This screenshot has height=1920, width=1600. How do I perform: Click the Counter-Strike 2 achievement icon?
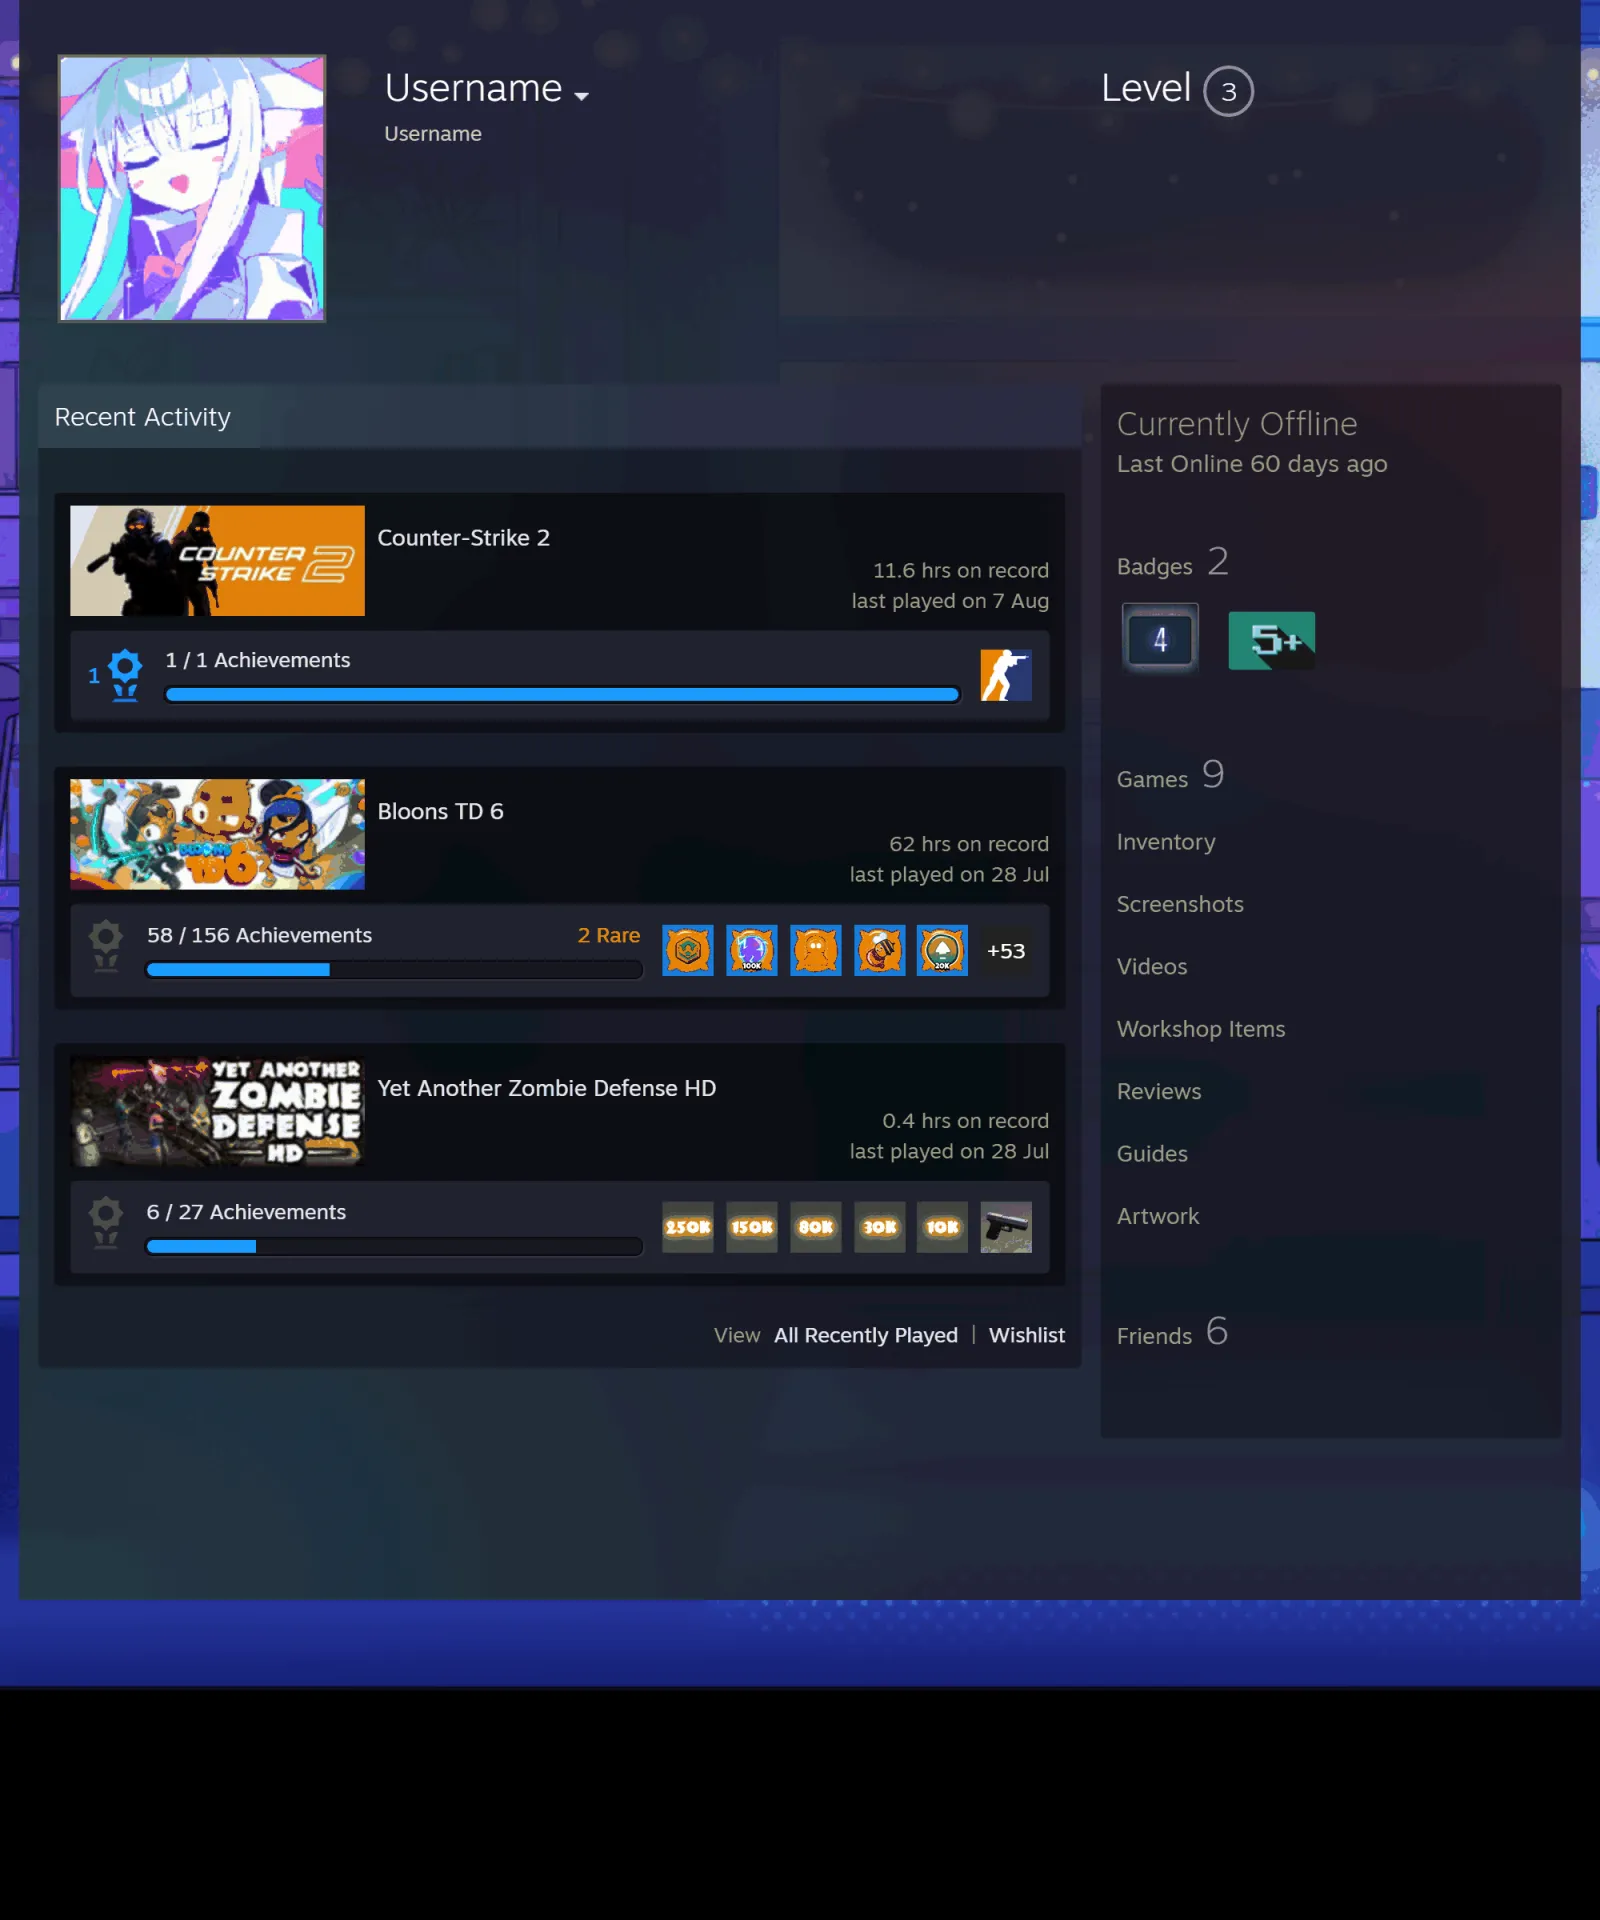click(1006, 675)
